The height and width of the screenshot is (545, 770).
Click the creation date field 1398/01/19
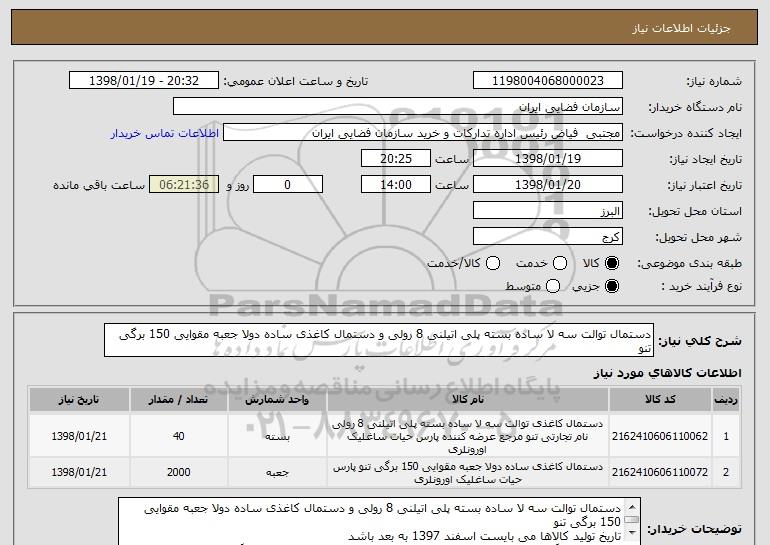pos(548,159)
